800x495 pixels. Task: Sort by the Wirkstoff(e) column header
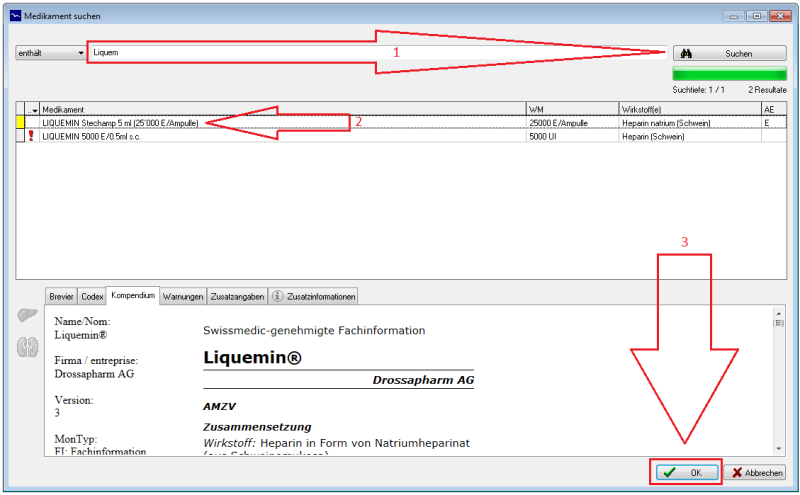[690, 109]
